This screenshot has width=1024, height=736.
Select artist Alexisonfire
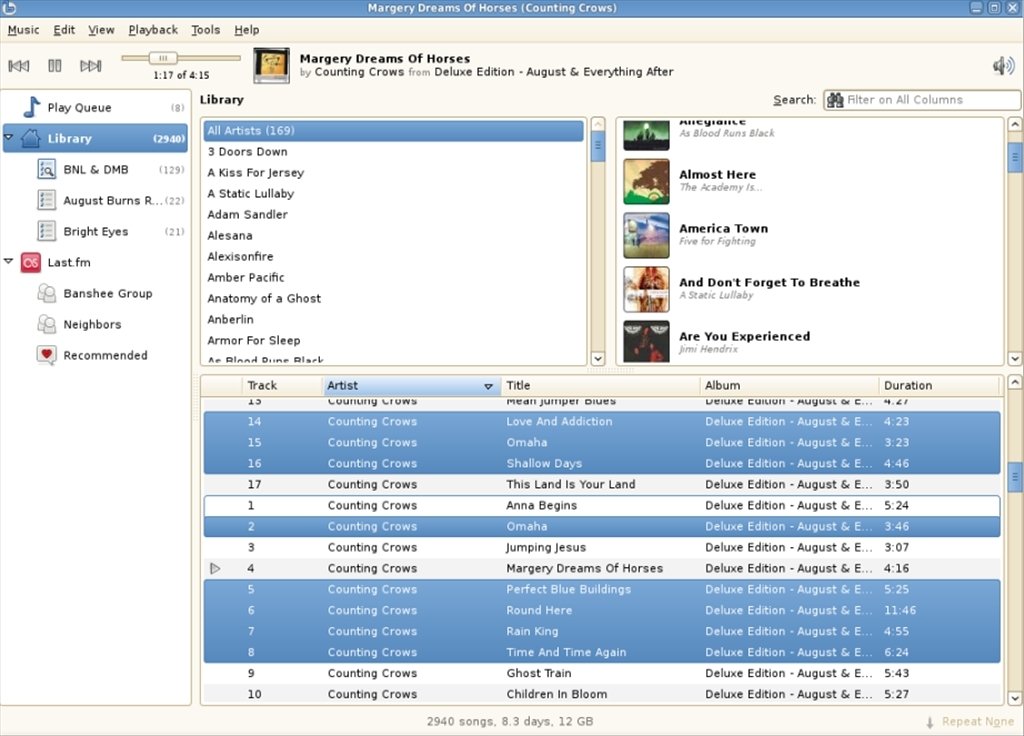(393, 256)
